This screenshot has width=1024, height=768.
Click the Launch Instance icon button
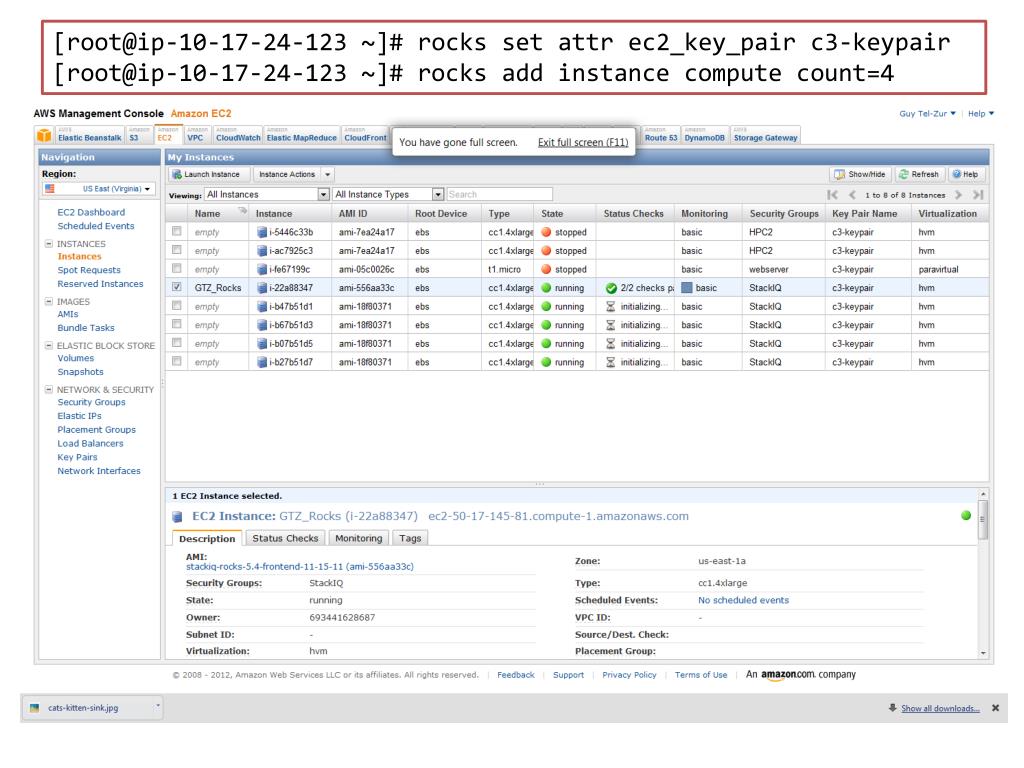[x=208, y=174]
